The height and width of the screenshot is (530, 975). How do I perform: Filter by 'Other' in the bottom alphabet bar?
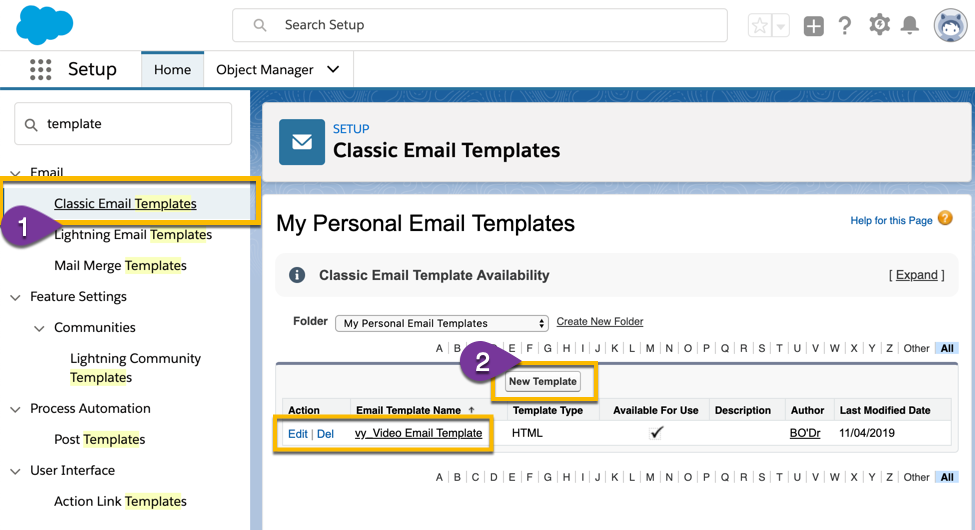[916, 477]
